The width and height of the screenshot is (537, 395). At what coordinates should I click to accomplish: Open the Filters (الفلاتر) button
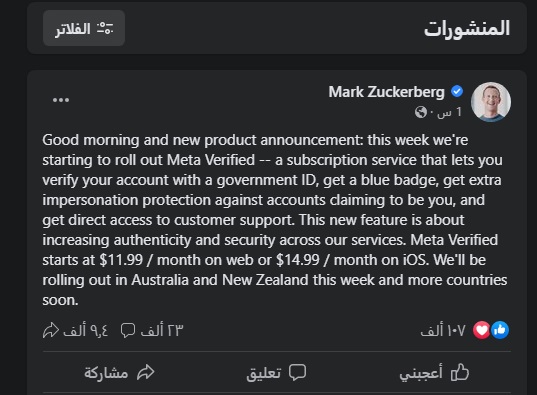(84, 28)
